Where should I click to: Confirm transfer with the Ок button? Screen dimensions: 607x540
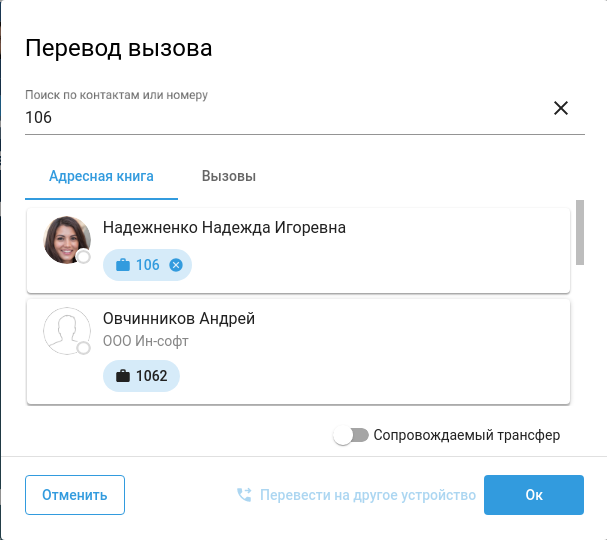click(x=533, y=494)
